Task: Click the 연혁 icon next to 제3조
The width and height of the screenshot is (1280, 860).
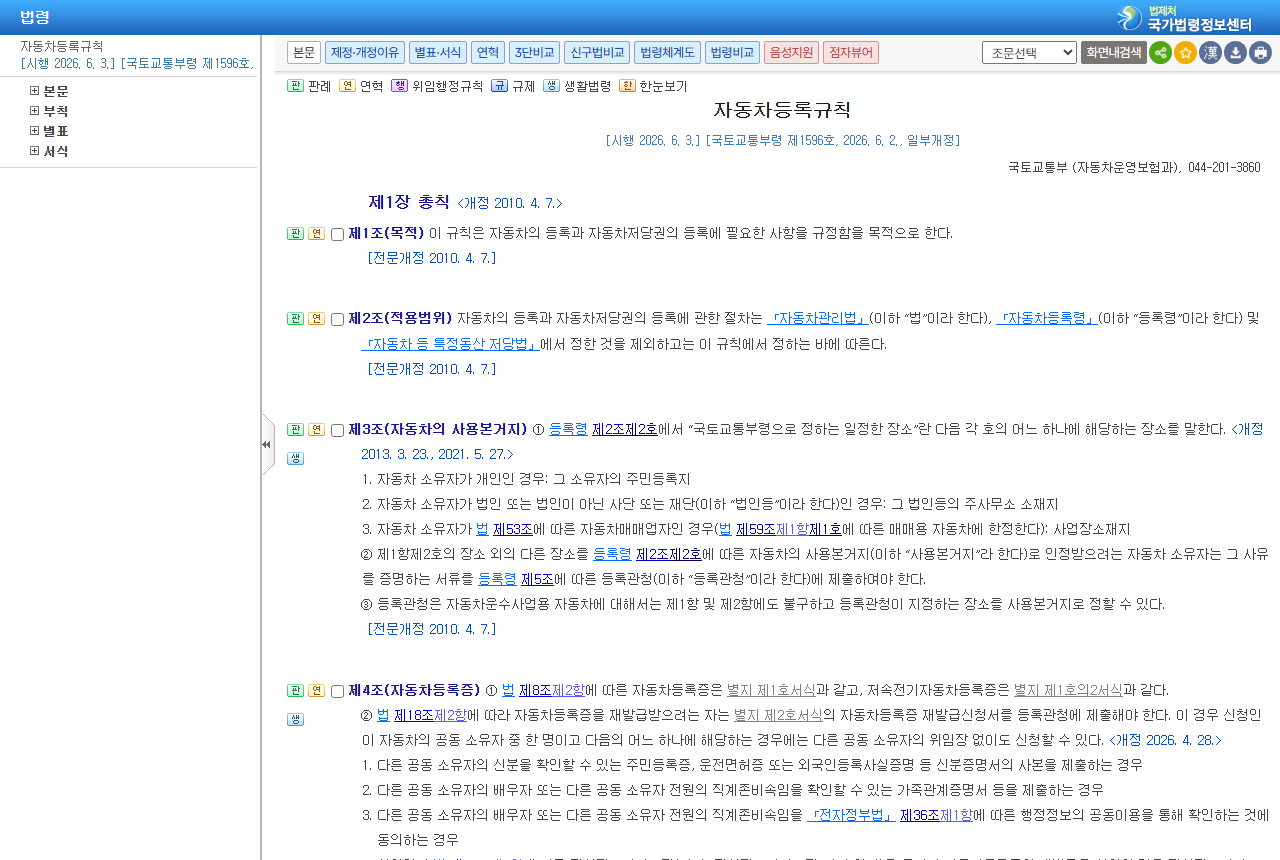Action: tap(316, 429)
